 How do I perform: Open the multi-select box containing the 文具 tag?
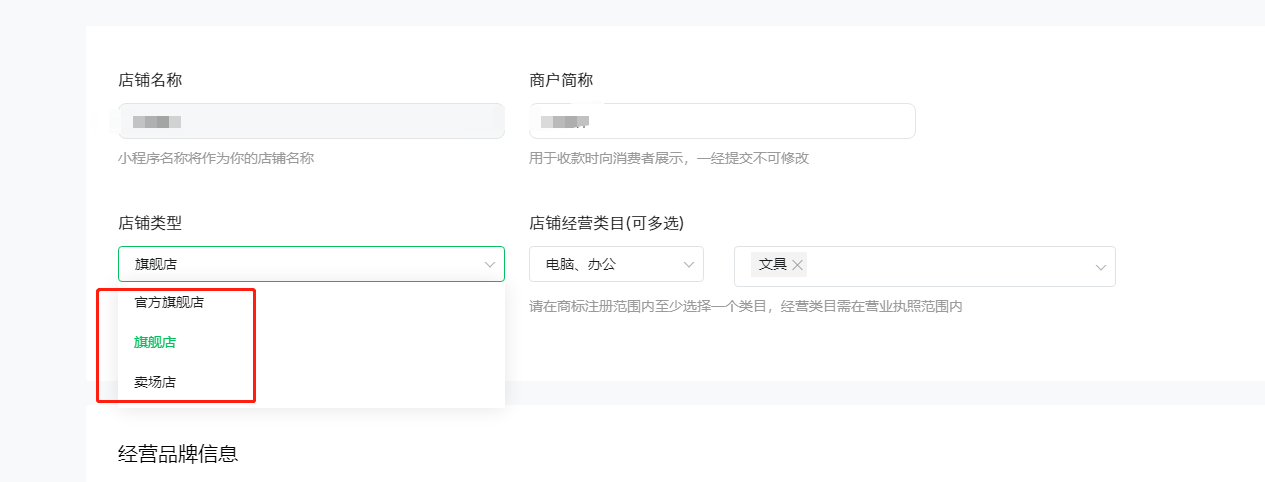[x=925, y=266]
